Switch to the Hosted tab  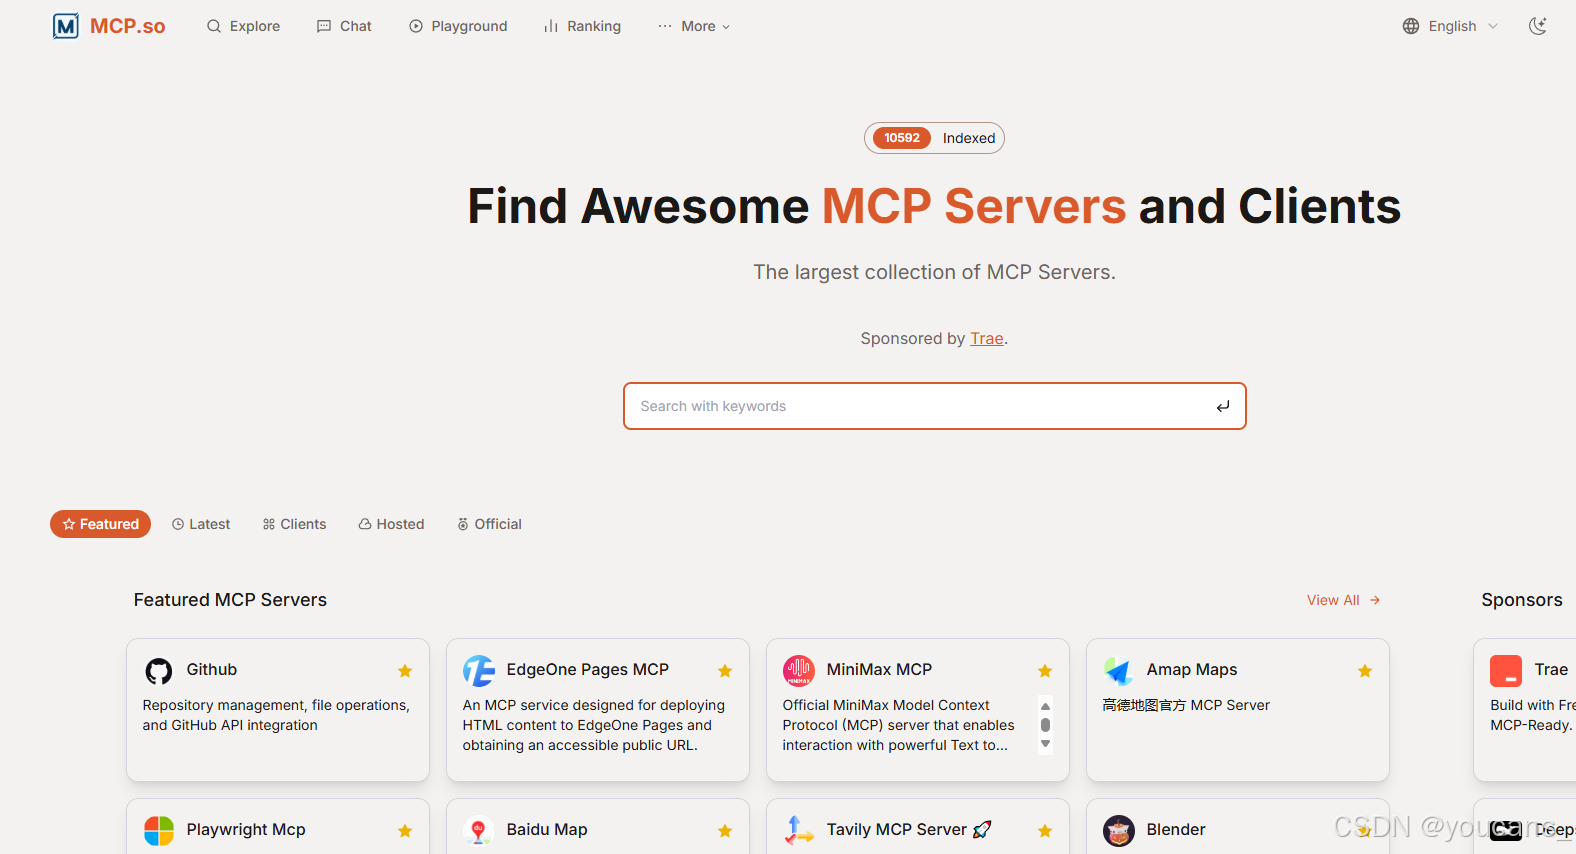pos(391,524)
